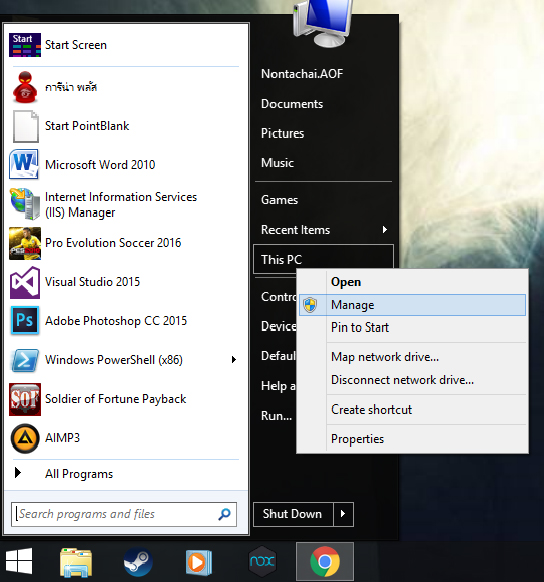The width and height of the screenshot is (544, 582).
Task: Click the Windows Start button on the taskbar
Action: pyautogui.click(x=19, y=561)
